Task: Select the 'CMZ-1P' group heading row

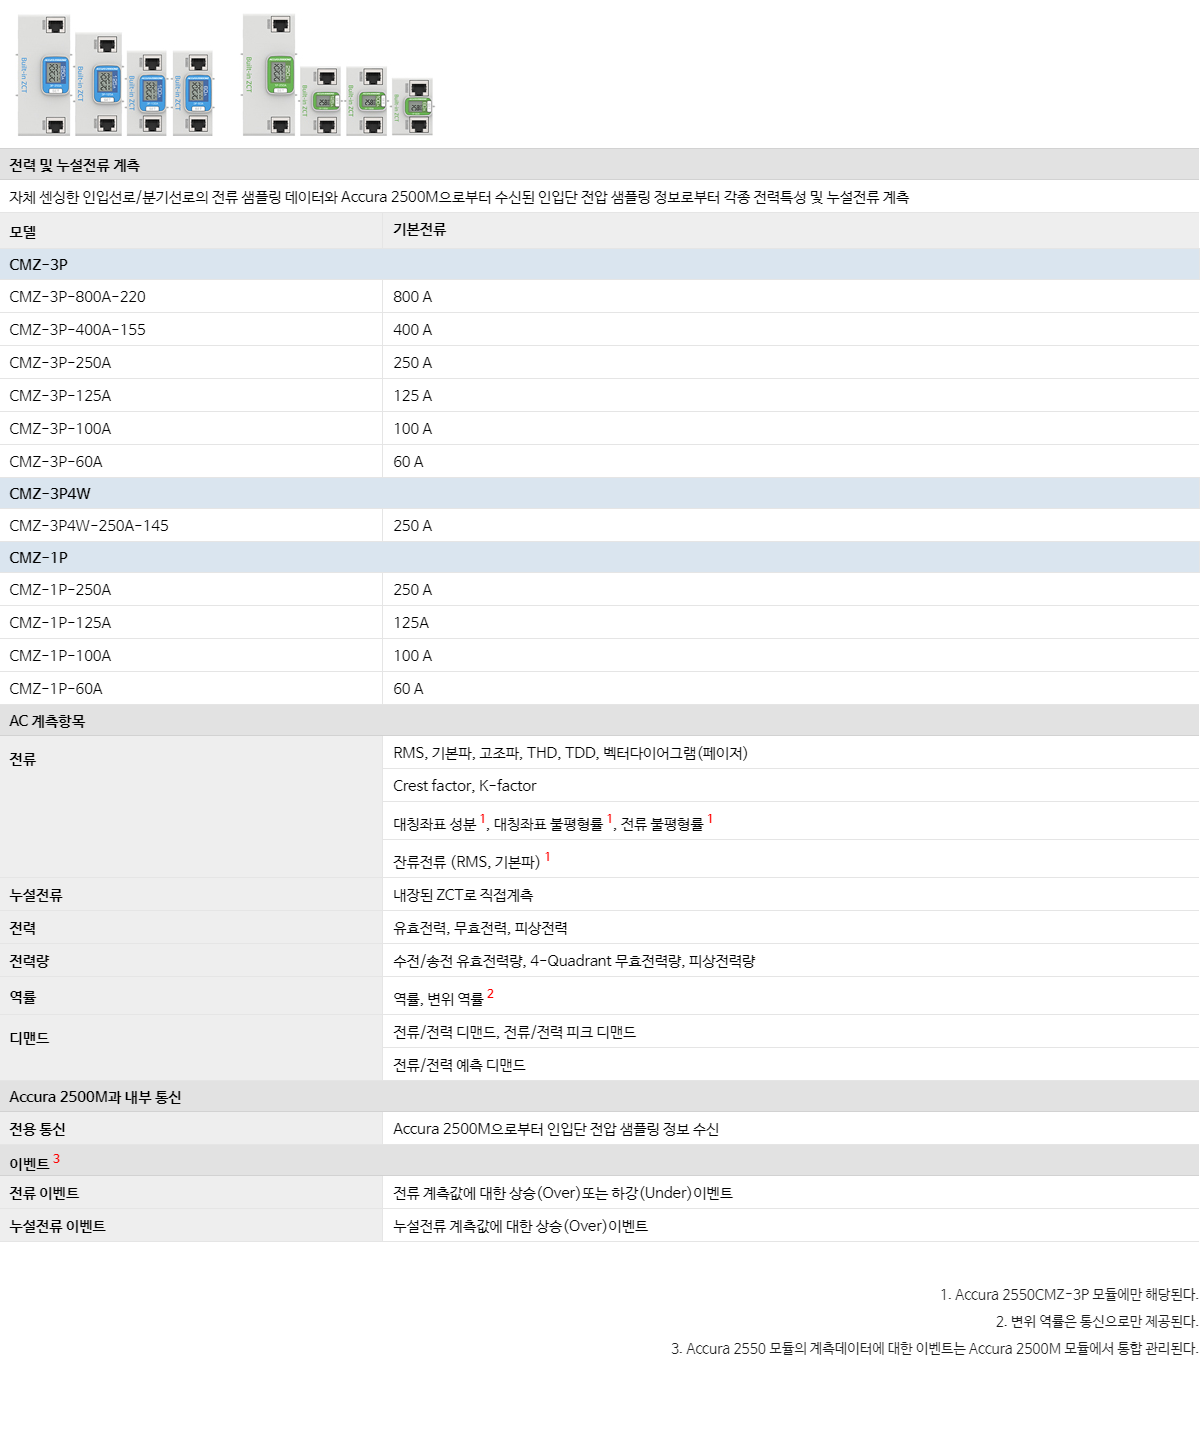Action: click(x=600, y=557)
